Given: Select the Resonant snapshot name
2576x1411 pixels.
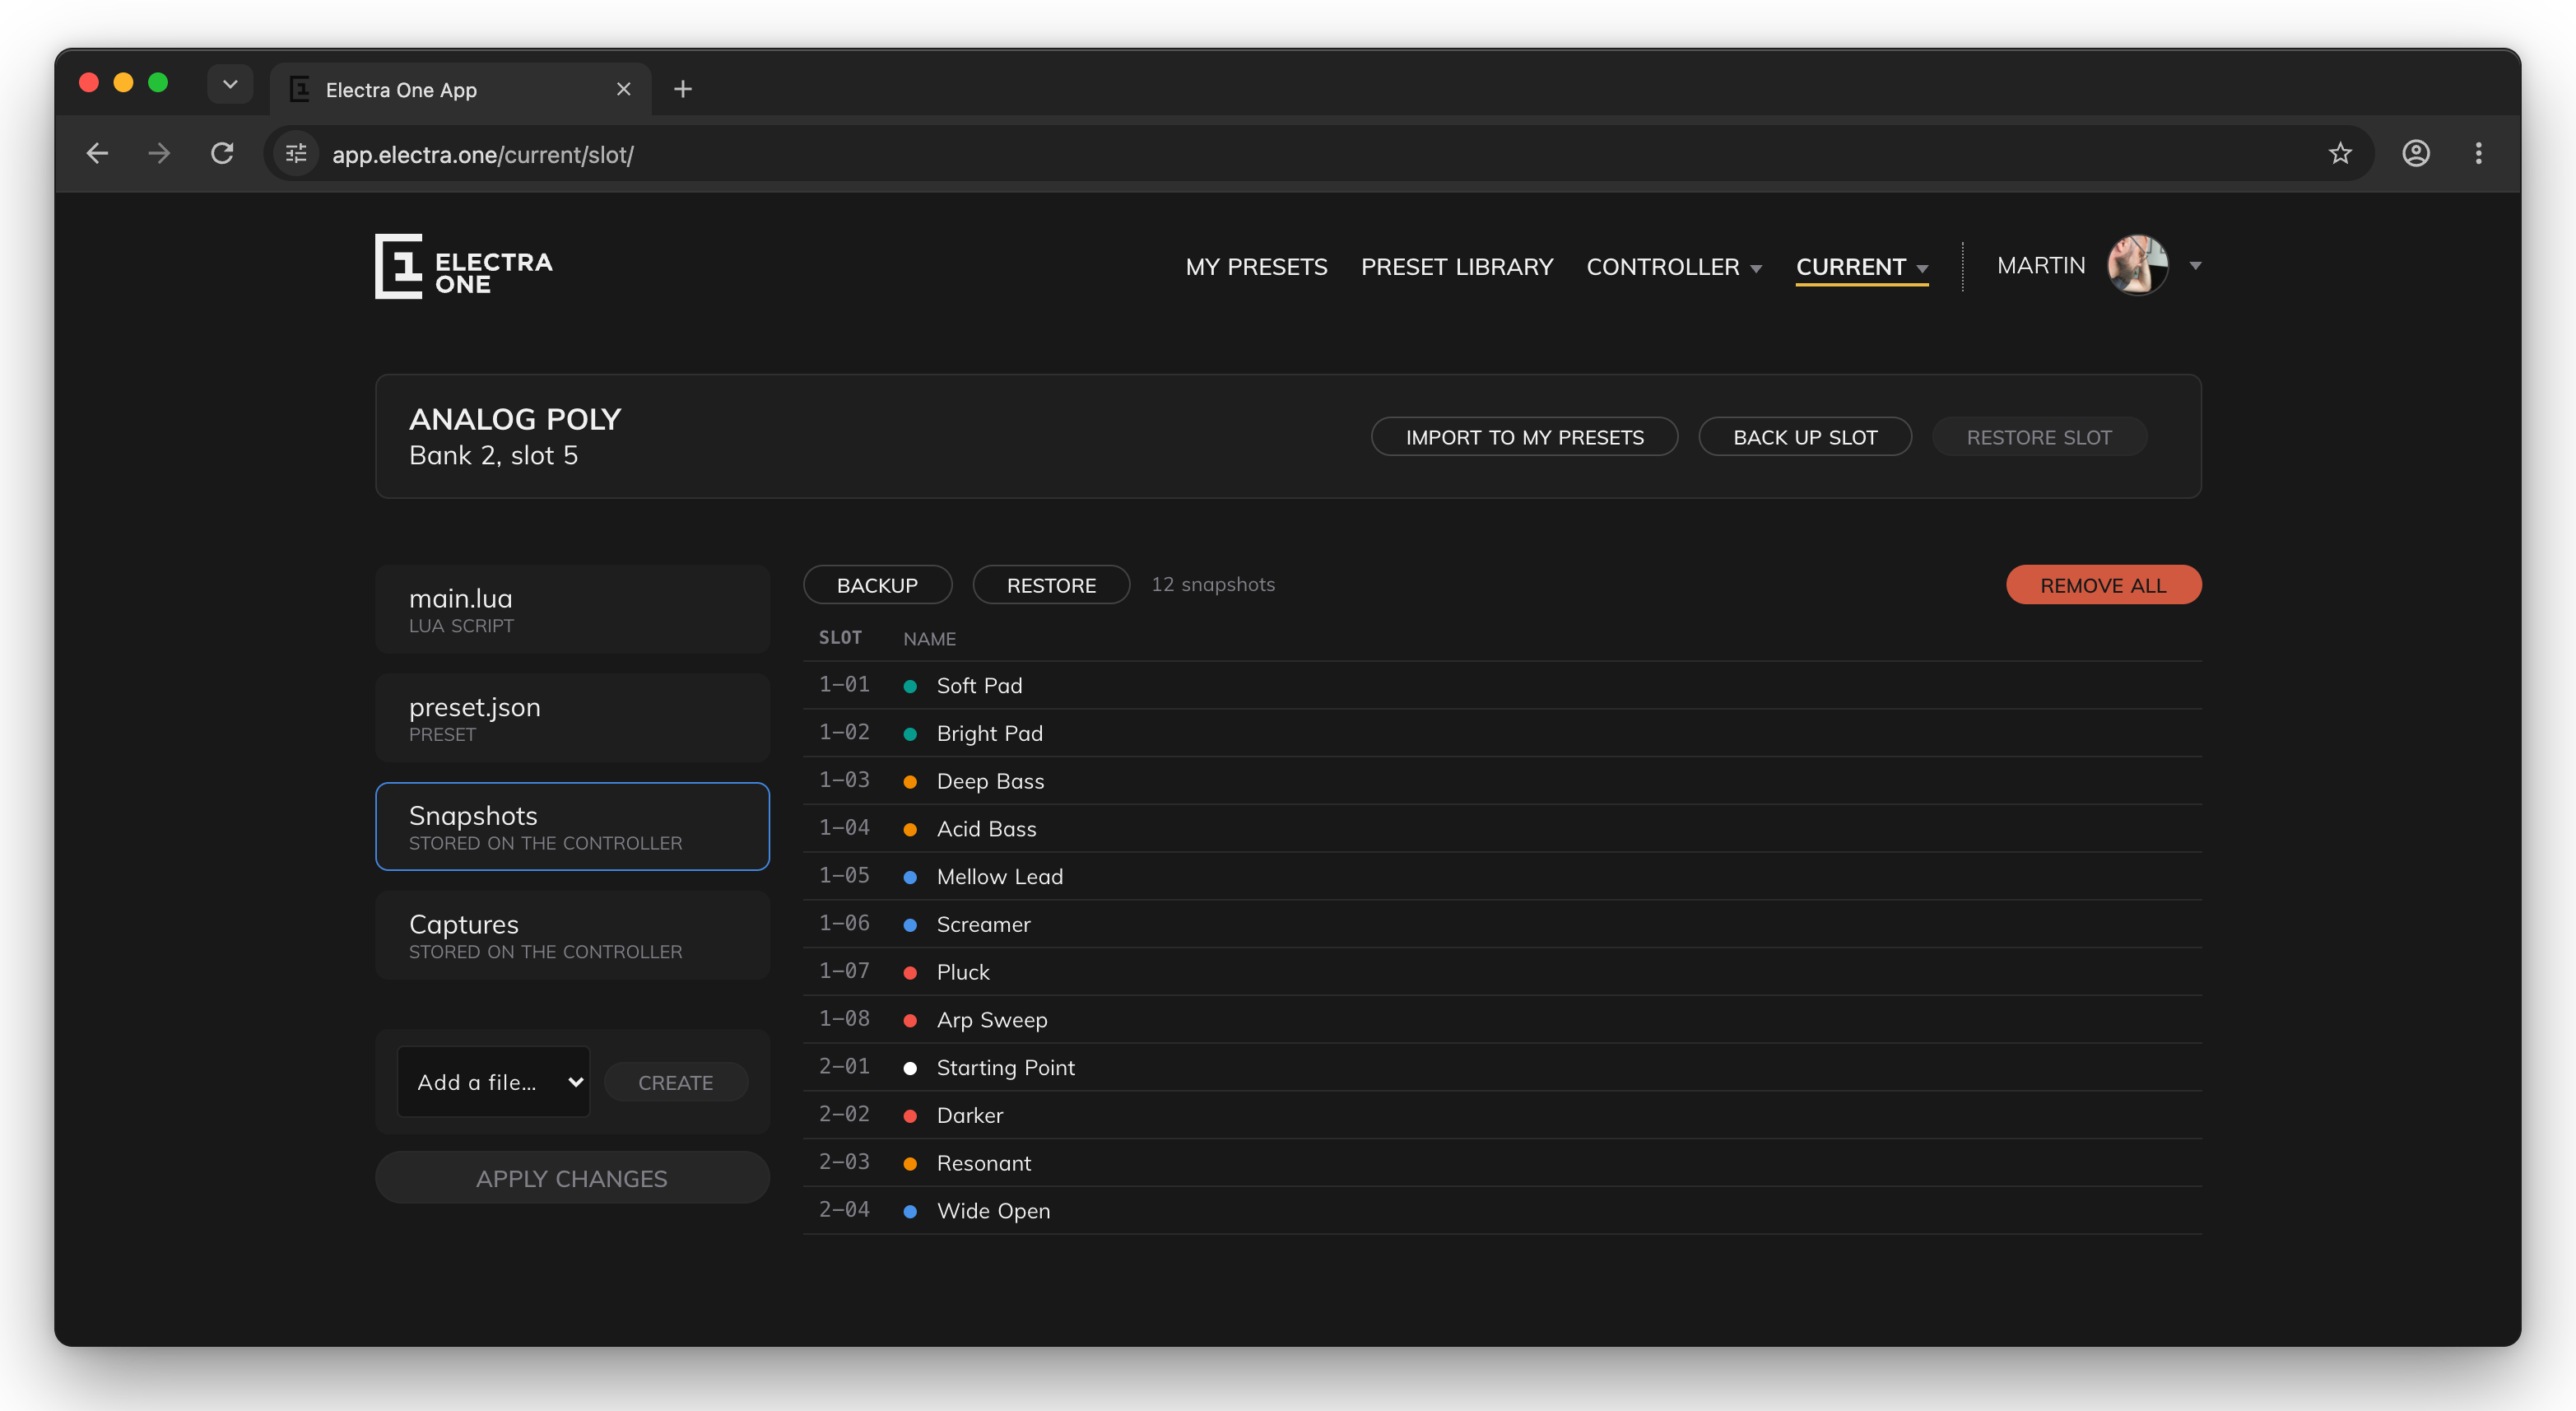Looking at the screenshot, I should pos(984,1163).
